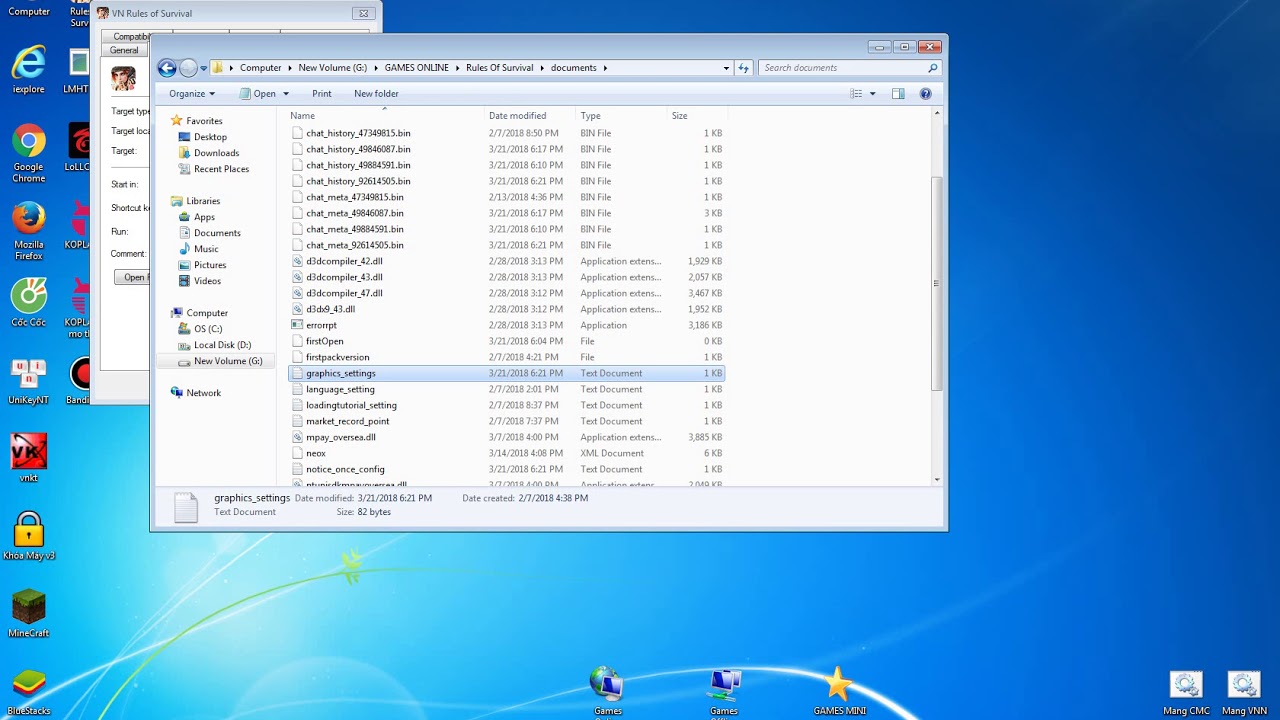Launch the MineCraft desktop shortcut
1280x720 pixels.
click(x=28, y=613)
